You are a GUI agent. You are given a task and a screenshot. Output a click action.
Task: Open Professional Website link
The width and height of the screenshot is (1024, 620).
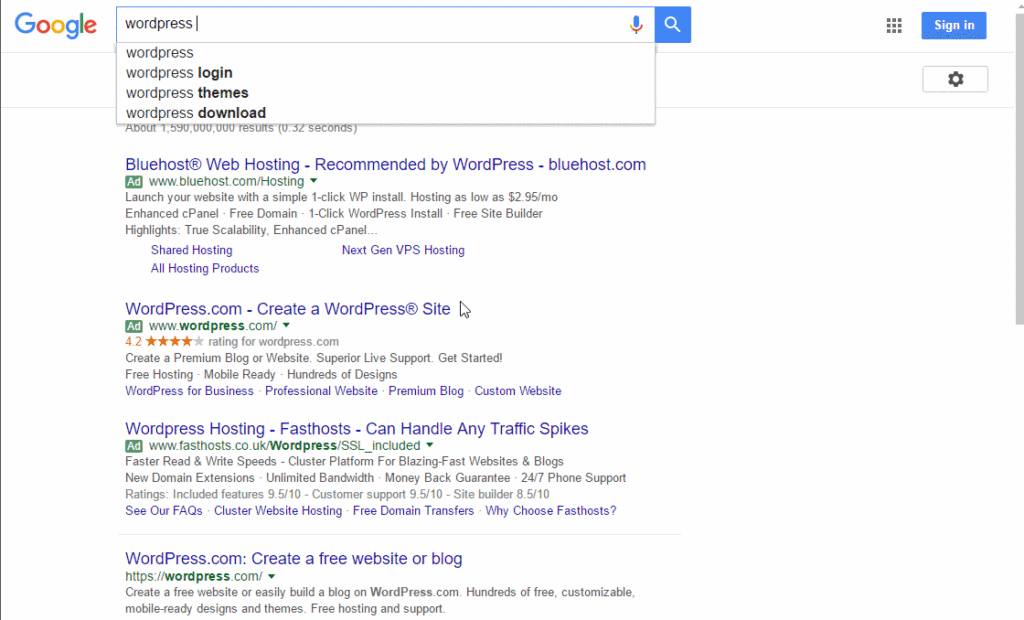click(x=321, y=391)
